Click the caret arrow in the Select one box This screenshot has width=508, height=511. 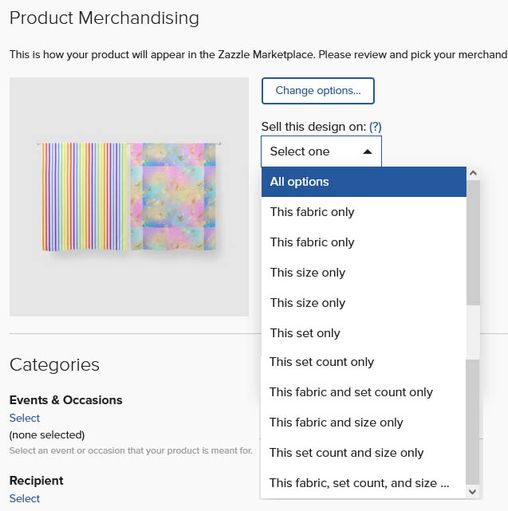pyautogui.click(x=367, y=152)
